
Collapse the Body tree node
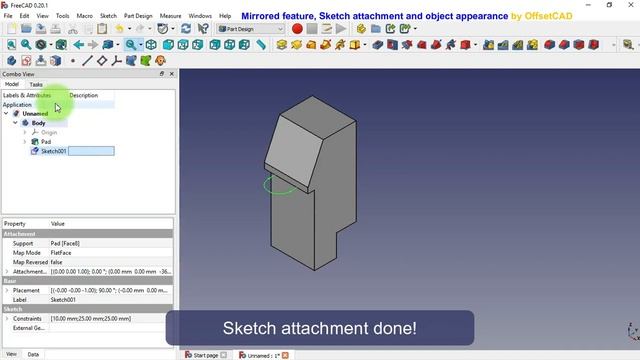coord(15,123)
